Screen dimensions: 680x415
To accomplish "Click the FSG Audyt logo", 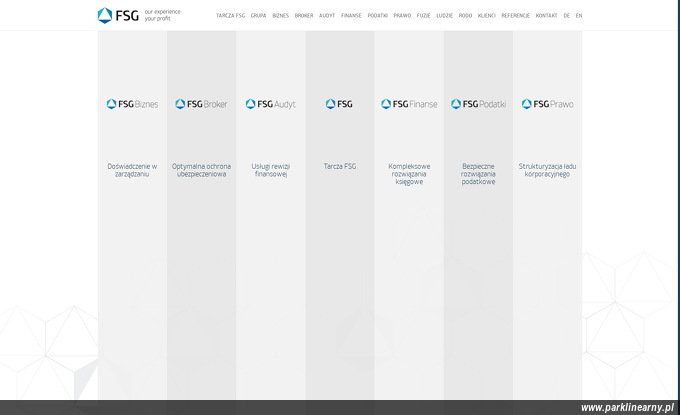I will tap(271, 104).
